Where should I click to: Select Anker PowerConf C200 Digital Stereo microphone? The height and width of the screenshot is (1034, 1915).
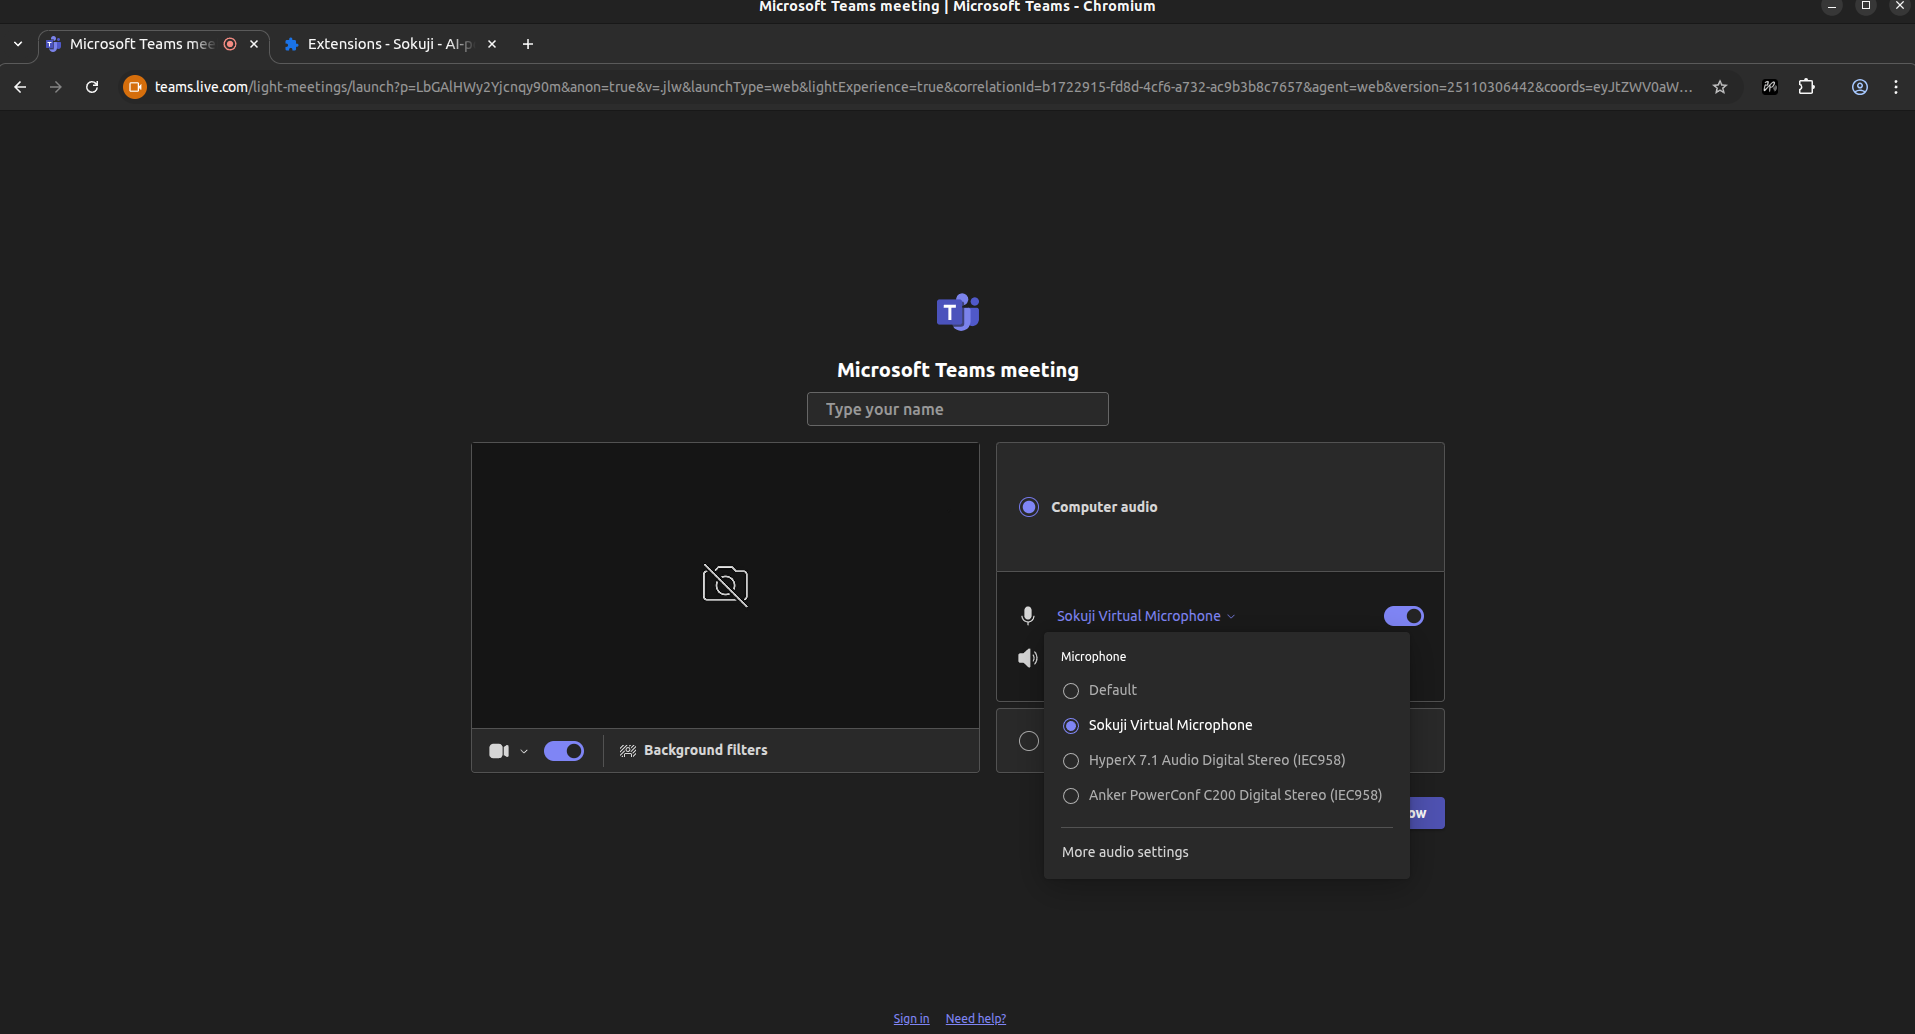(x=1071, y=796)
